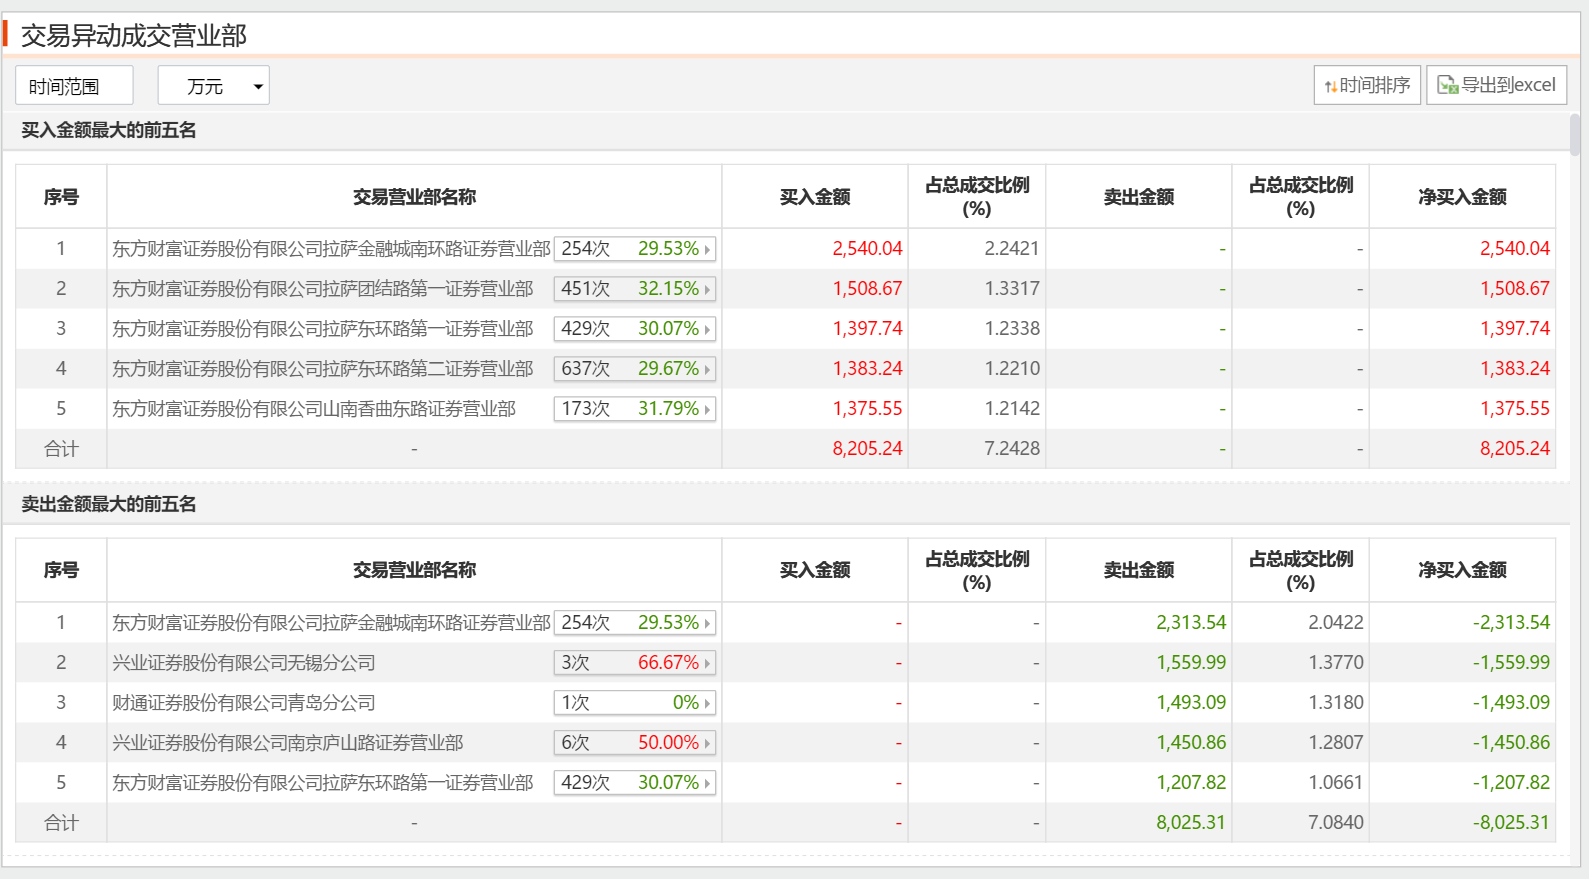This screenshot has width=1589, height=879.
Task: Click the 卖出金额最大的前五名 section heading
Action: pos(109,504)
